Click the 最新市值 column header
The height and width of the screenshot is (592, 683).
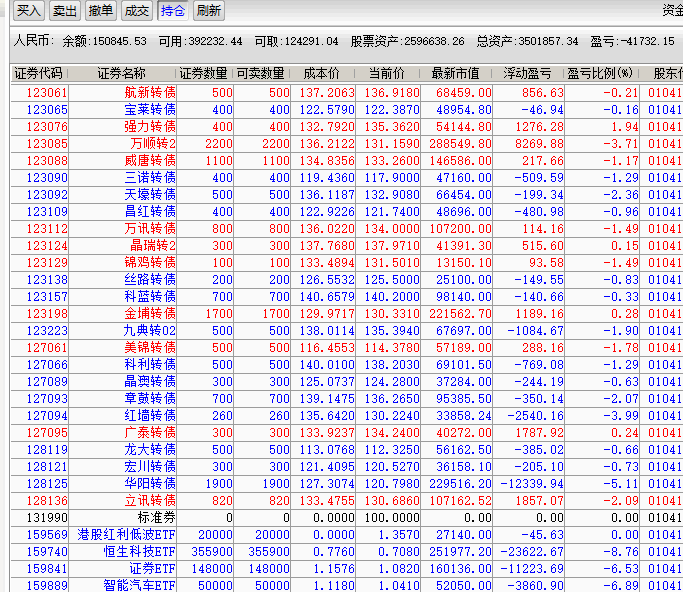455,74
